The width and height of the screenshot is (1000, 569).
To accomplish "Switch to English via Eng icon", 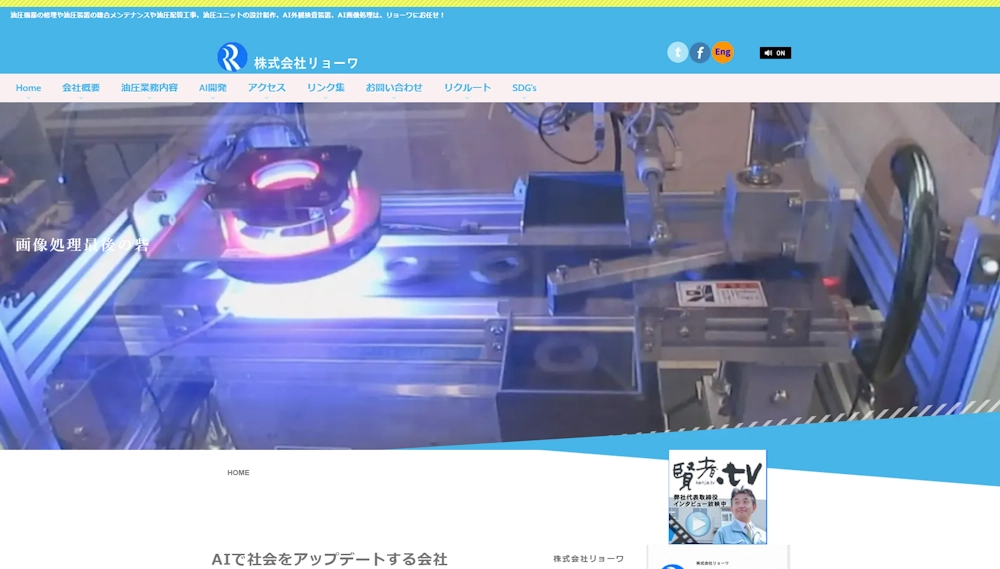I will click(x=722, y=52).
